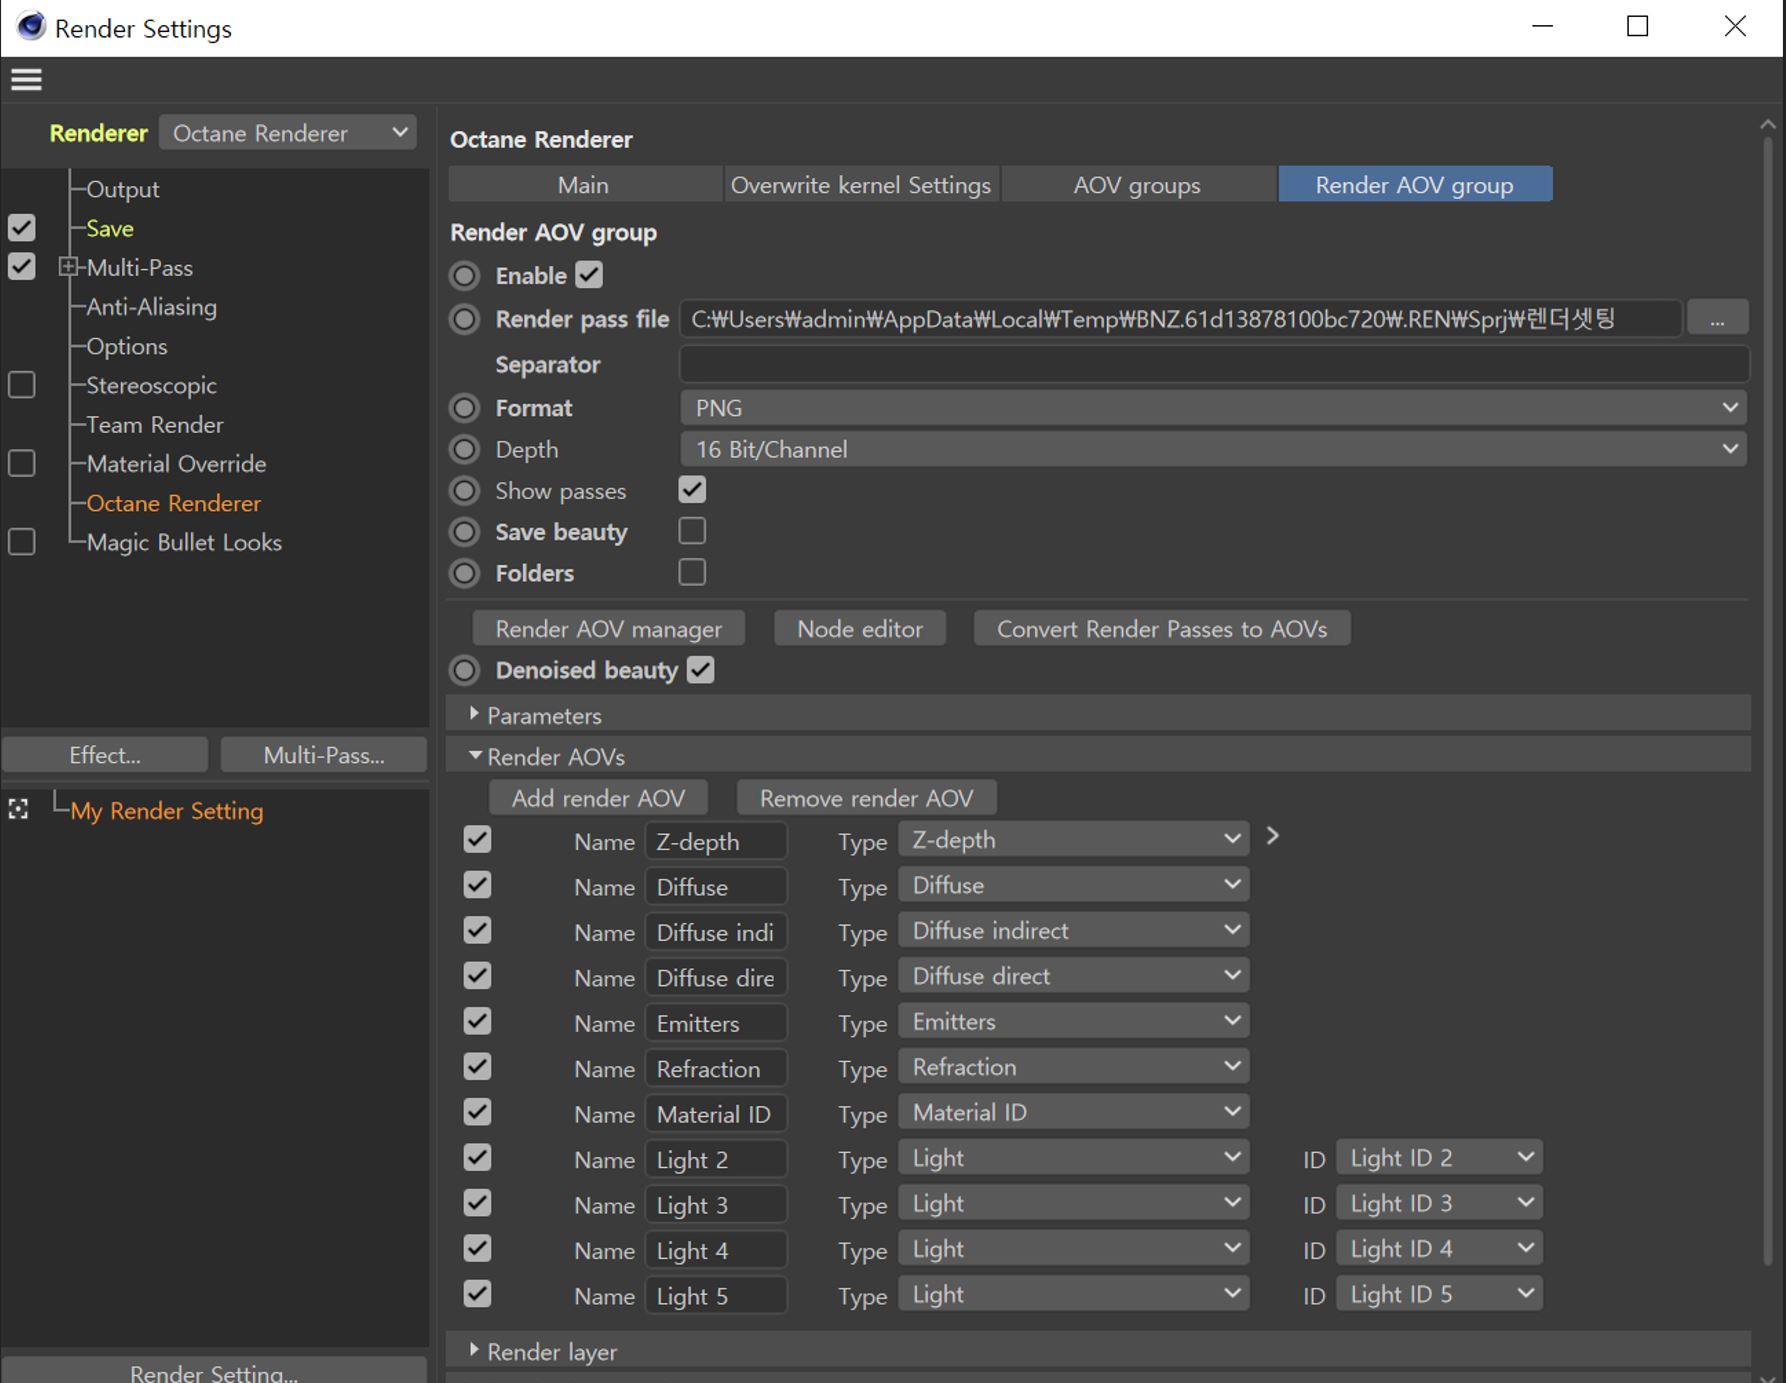Click into the Separator input field
This screenshot has height=1383, width=1786.
pyautogui.click(x=1214, y=364)
